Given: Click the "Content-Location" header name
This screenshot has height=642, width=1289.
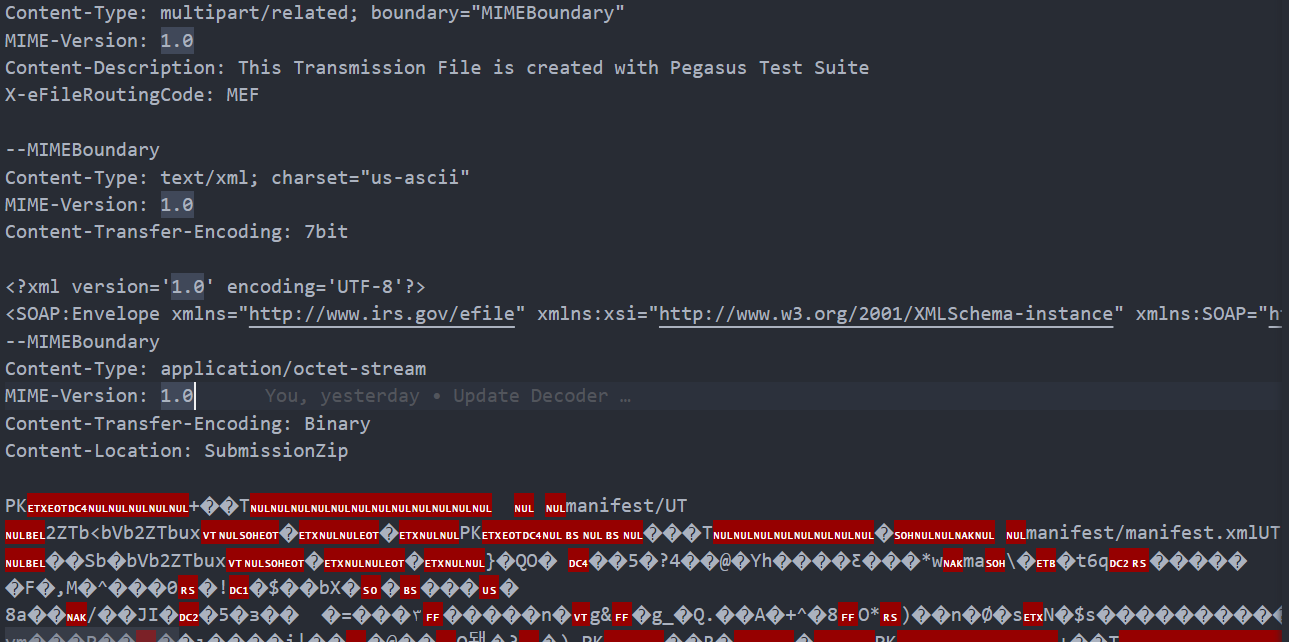Looking at the screenshot, I should pos(94,451).
